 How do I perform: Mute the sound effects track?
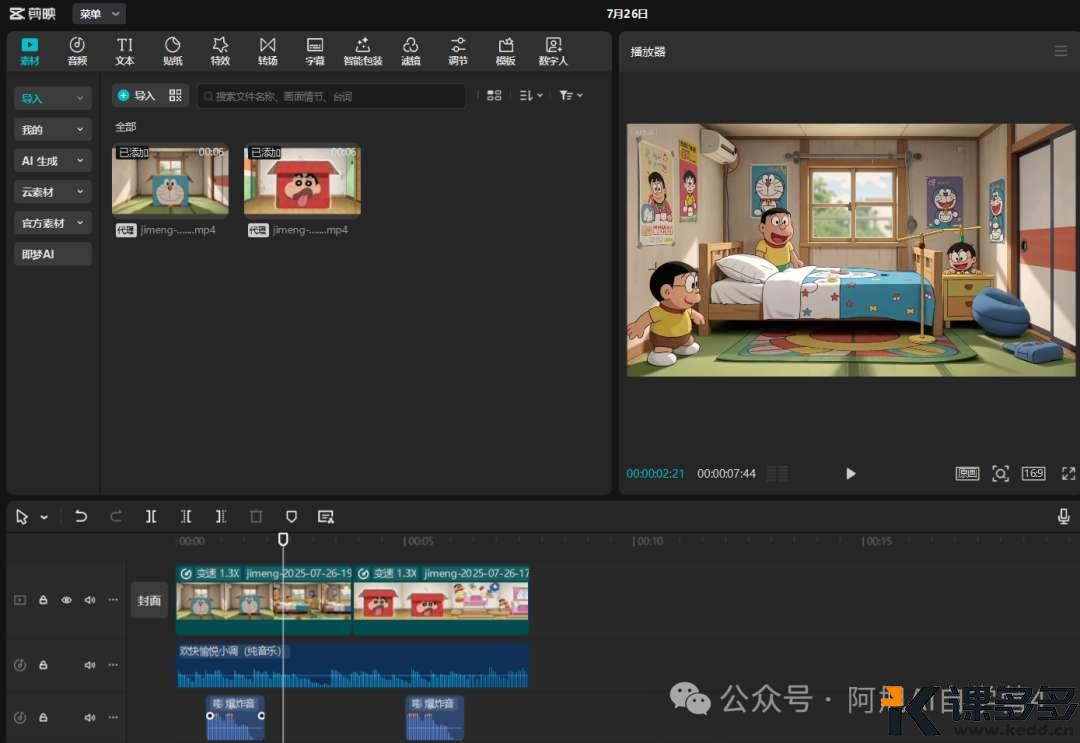tap(90, 718)
